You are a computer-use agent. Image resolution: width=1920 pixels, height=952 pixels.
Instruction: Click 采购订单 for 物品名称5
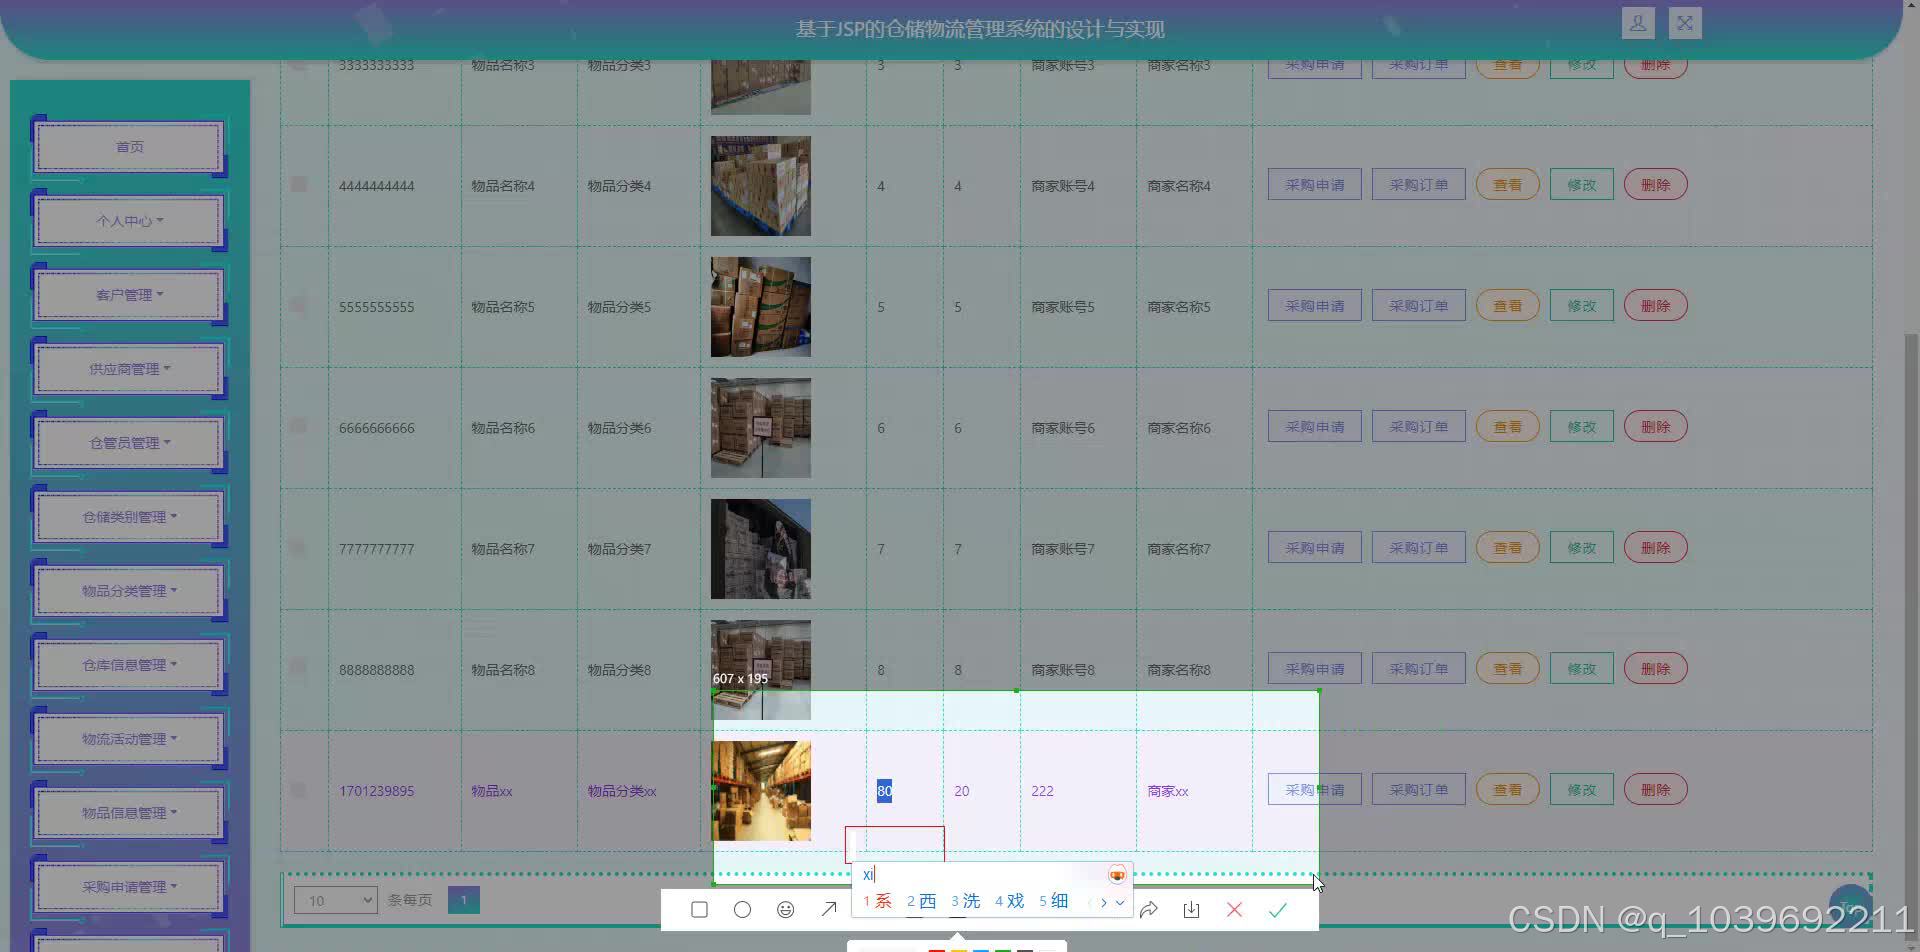pyautogui.click(x=1418, y=306)
